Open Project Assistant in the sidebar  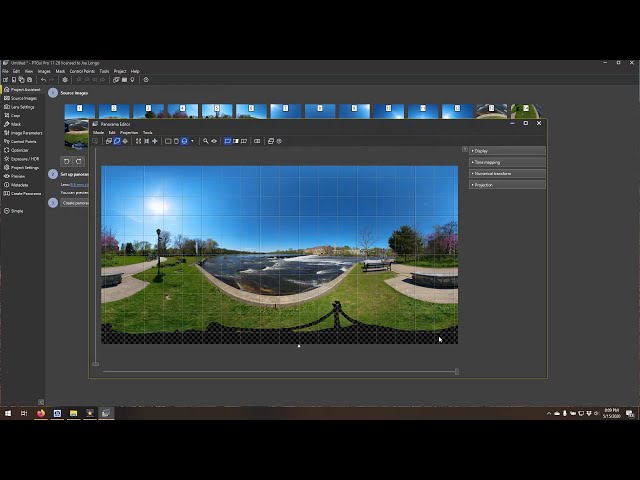[x=22, y=89]
